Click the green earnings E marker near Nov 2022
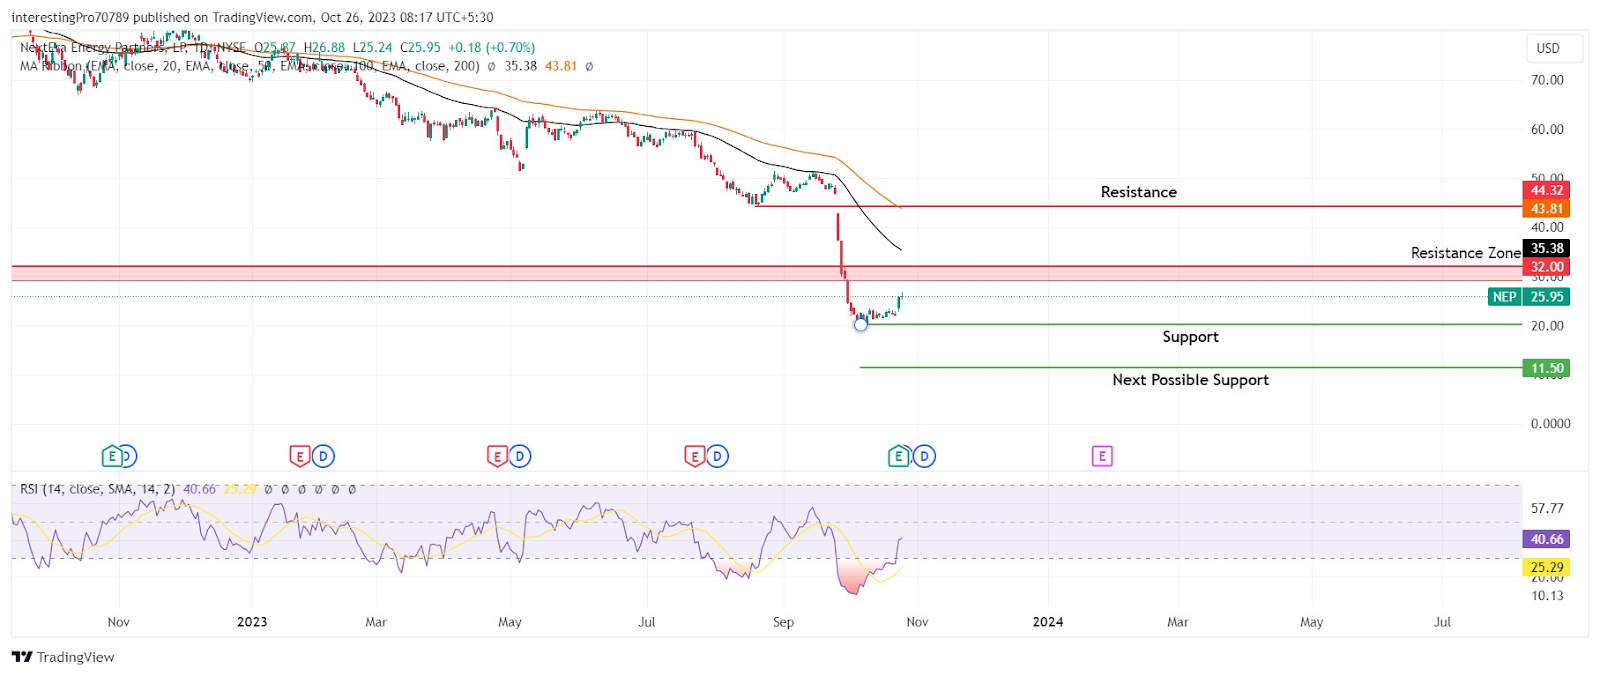 (x=112, y=457)
